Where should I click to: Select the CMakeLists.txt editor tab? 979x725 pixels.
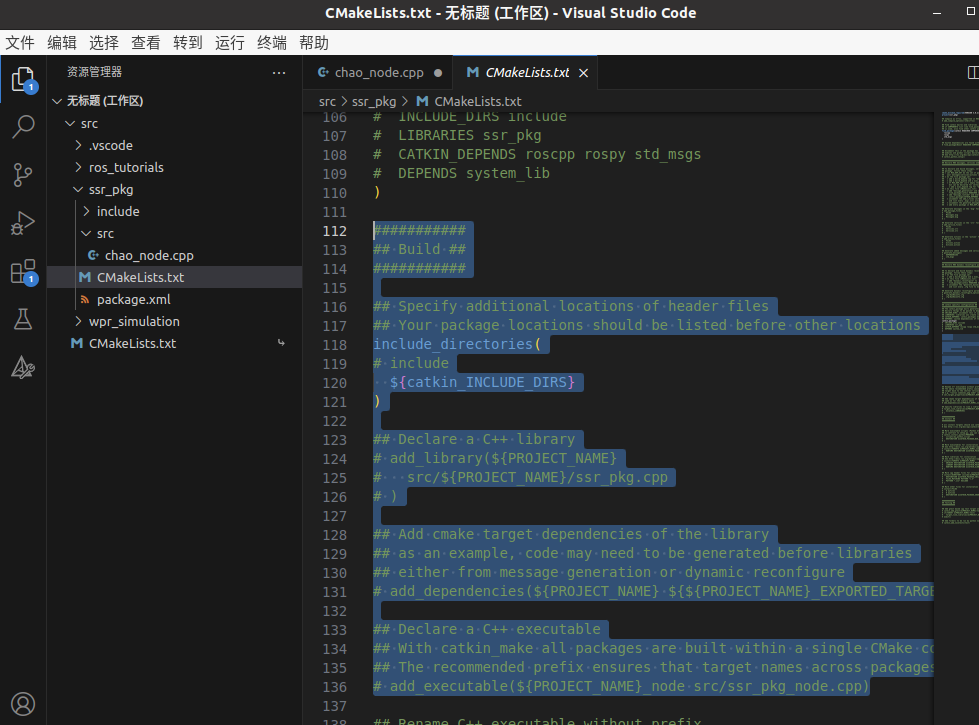pyautogui.click(x=525, y=73)
